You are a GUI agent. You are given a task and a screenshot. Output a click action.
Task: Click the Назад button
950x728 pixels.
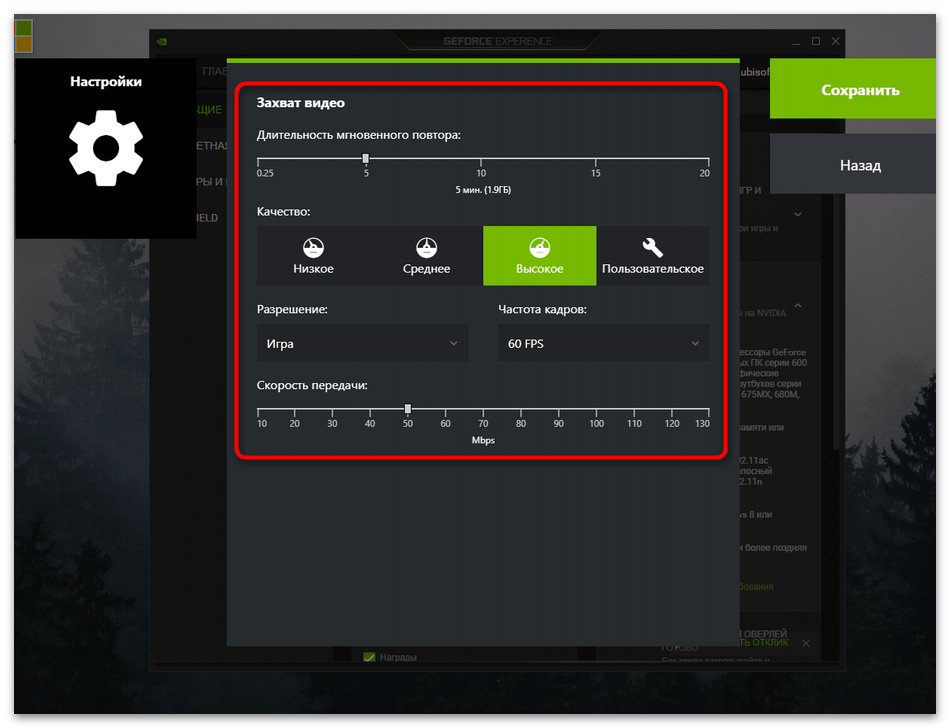pyautogui.click(x=859, y=165)
